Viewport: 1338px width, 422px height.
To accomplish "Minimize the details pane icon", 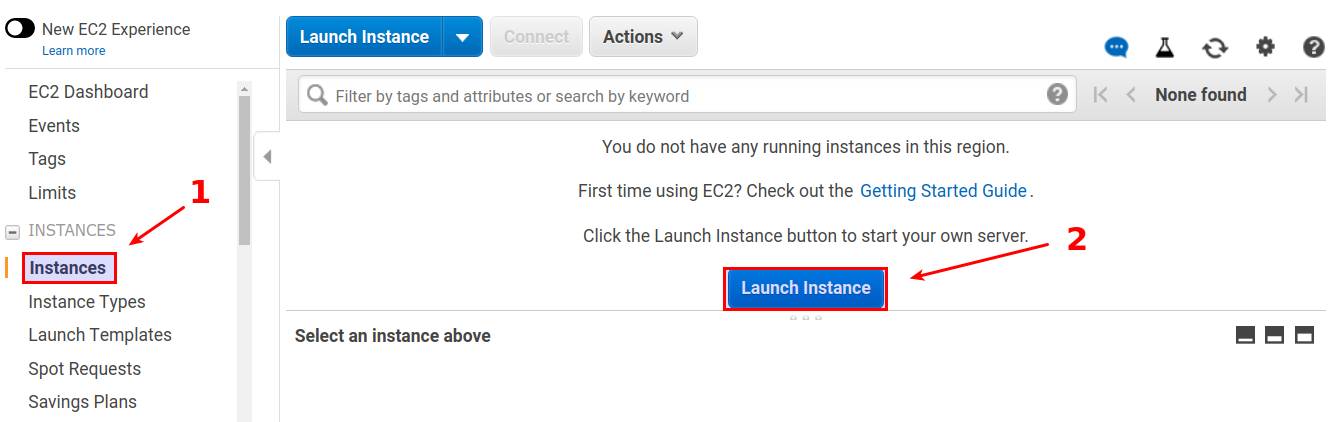I will [1245, 335].
